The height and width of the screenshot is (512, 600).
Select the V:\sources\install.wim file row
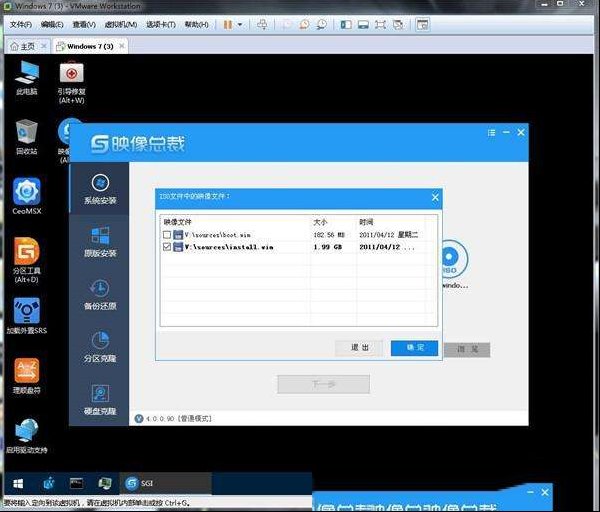pos(298,247)
